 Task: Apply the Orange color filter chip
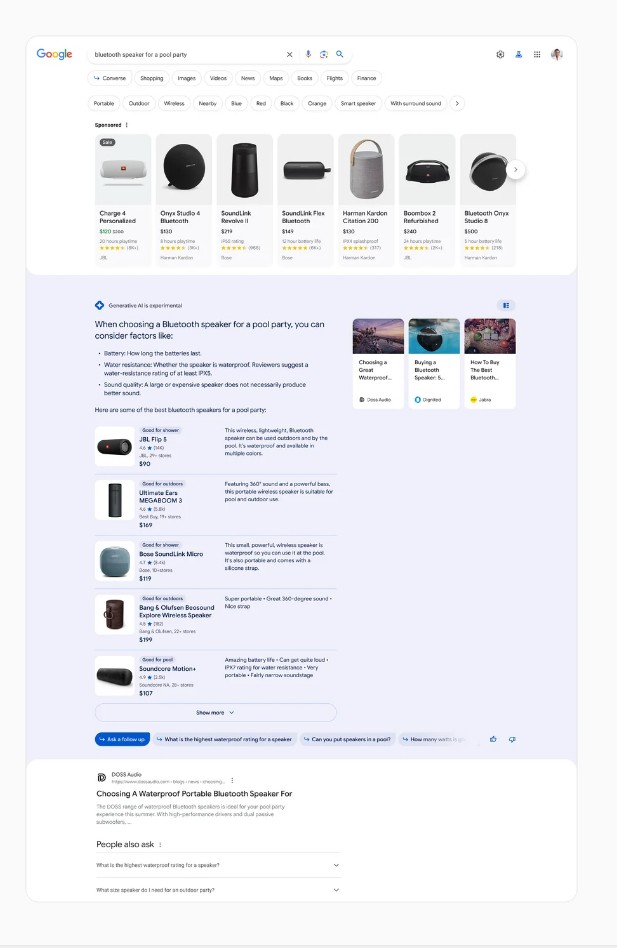point(317,103)
